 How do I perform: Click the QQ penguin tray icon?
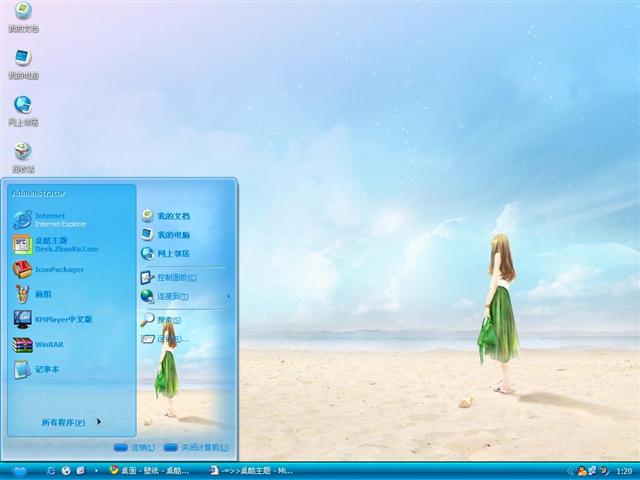click(x=582, y=471)
